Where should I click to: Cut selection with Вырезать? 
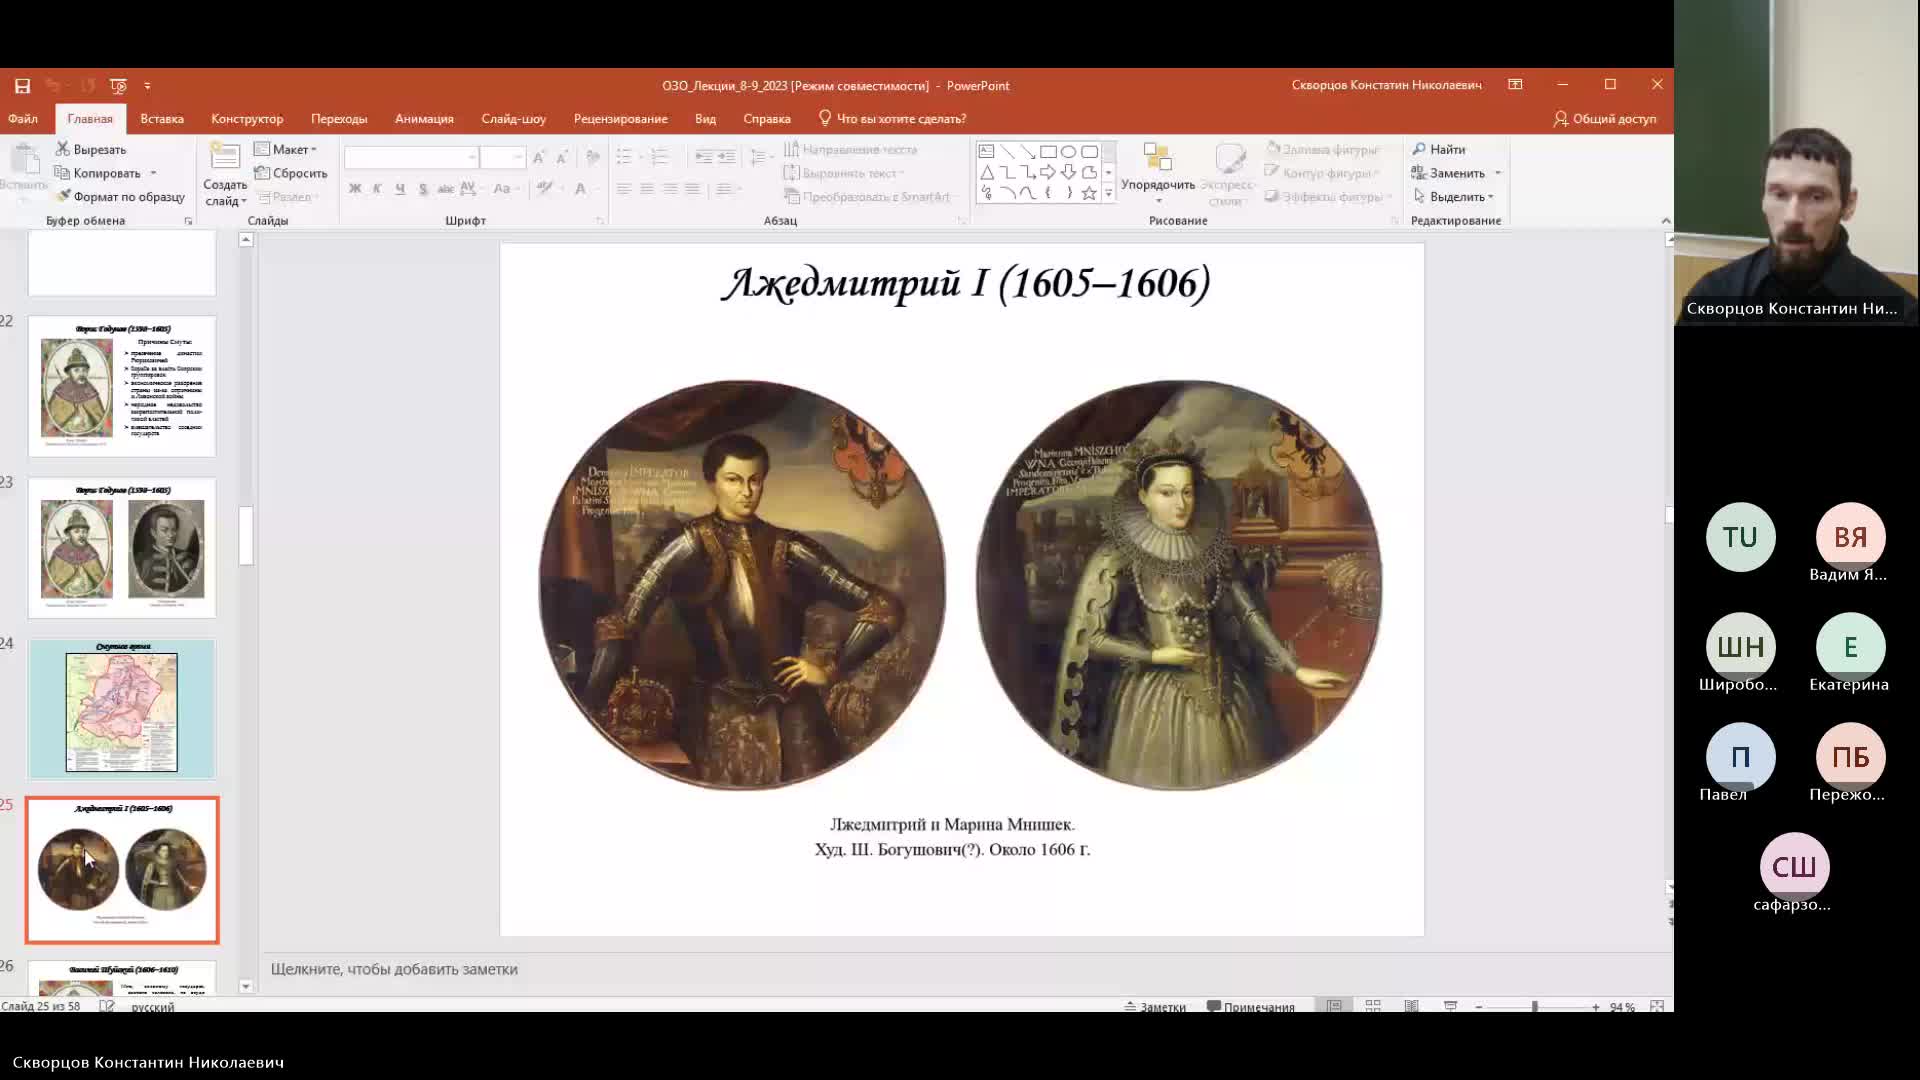pyautogui.click(x=91, y=150)
